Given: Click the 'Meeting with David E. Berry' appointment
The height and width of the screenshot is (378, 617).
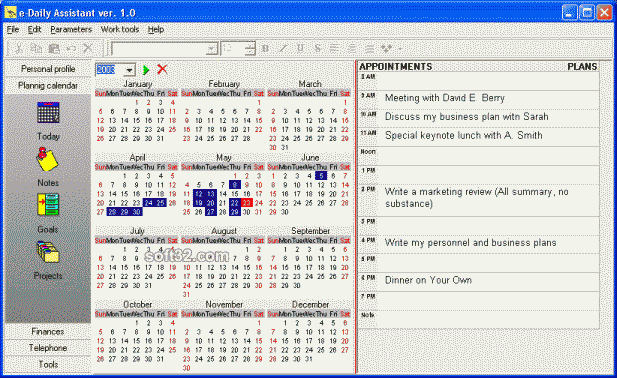Looking at the screenshot, I should tap(444, 98).
